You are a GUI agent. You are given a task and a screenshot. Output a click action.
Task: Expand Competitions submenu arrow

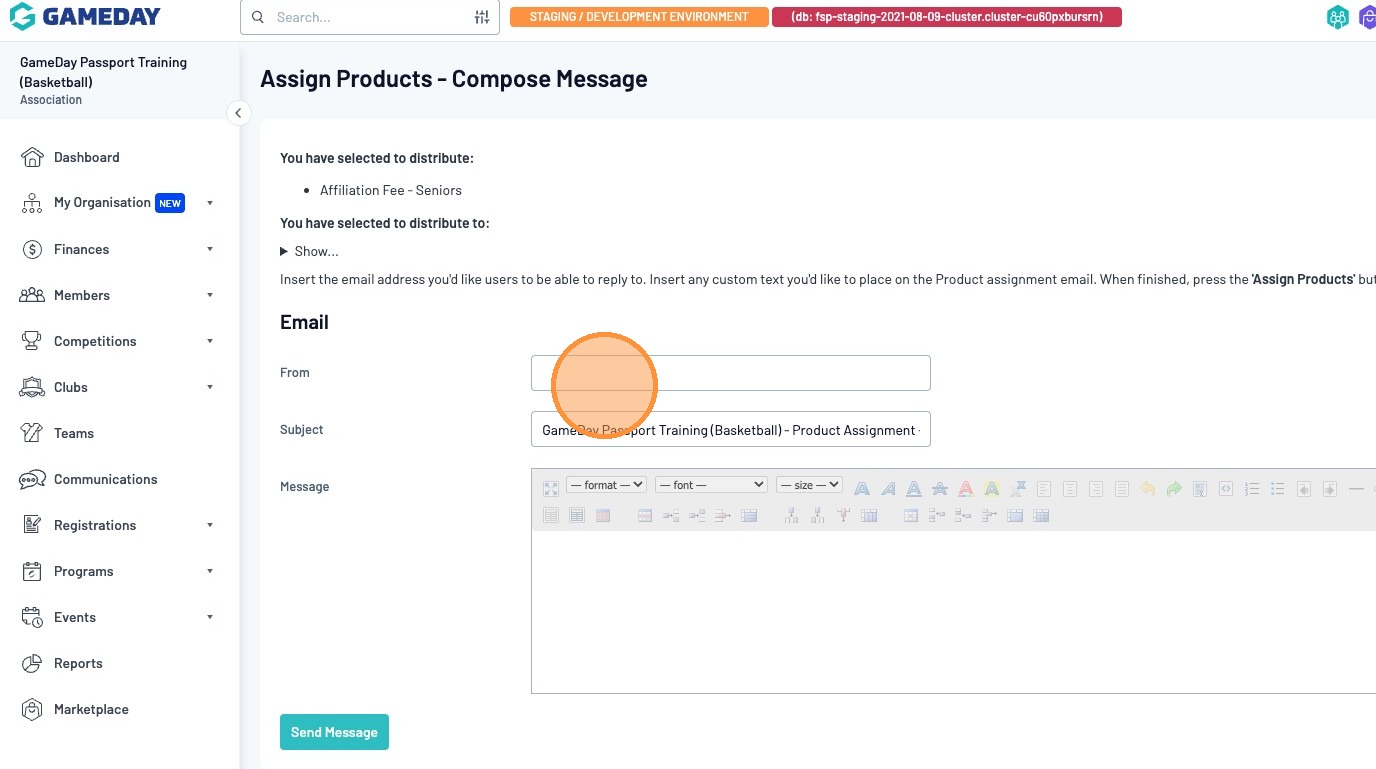pos(210,341)
